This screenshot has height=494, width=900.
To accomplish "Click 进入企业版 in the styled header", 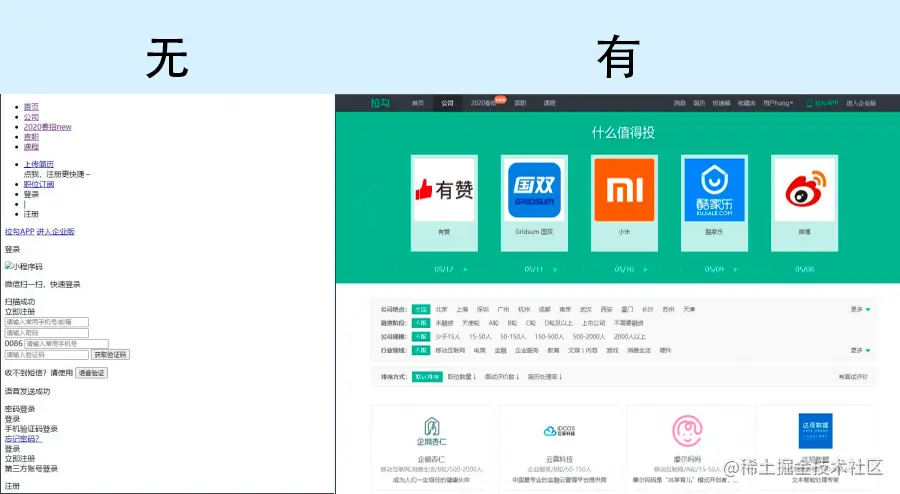I will coord(861,103).
